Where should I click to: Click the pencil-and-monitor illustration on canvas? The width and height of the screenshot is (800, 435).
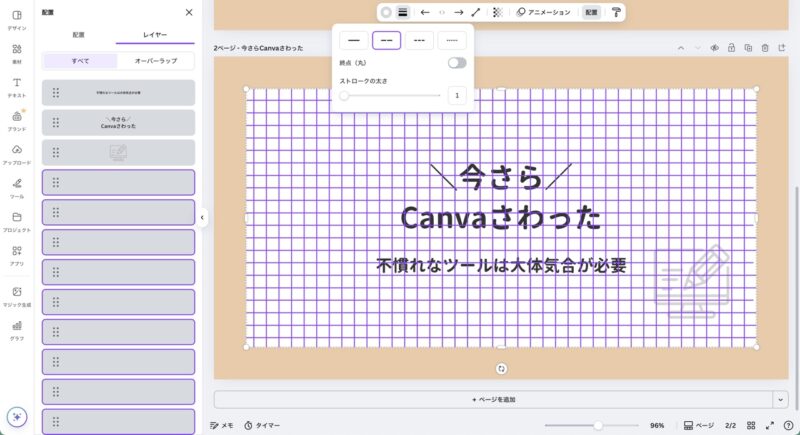point(692,282)
